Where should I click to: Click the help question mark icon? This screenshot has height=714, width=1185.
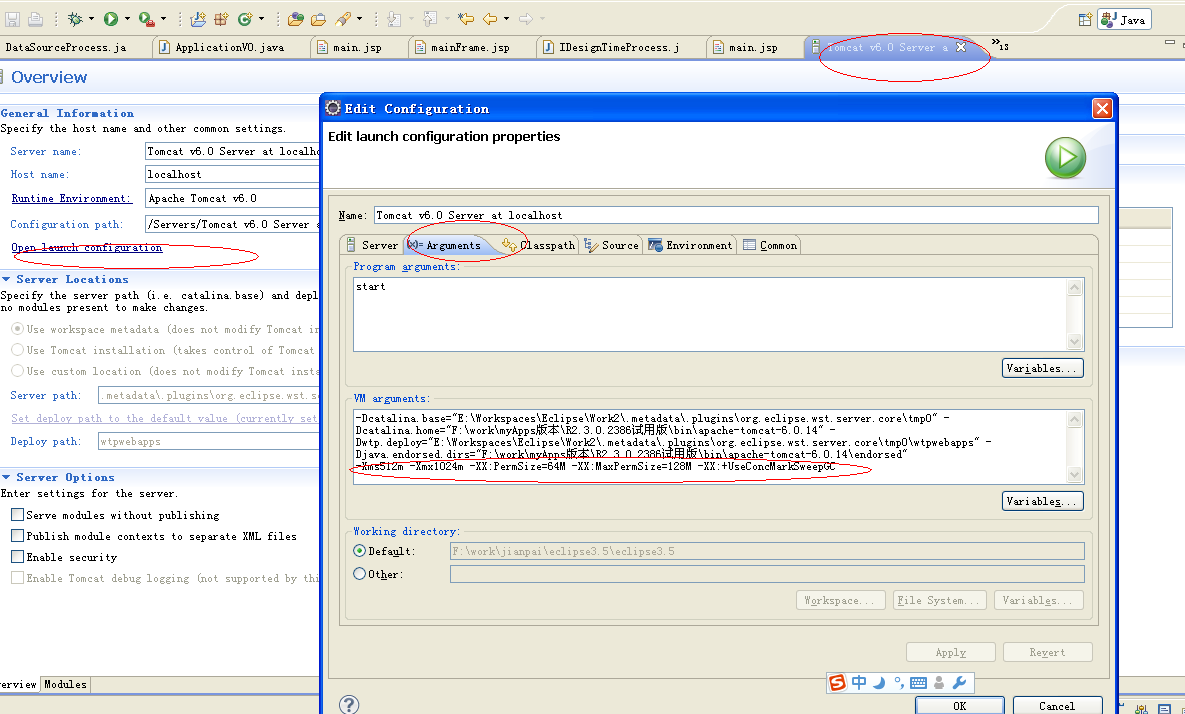pyautogui.click(x=348, y=704)
